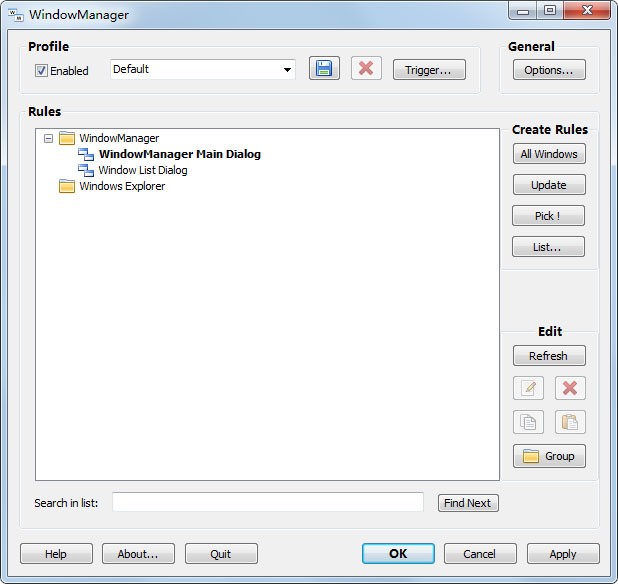
Task: Click the paste rule clipboard icon
Action: tap(570, 422)
